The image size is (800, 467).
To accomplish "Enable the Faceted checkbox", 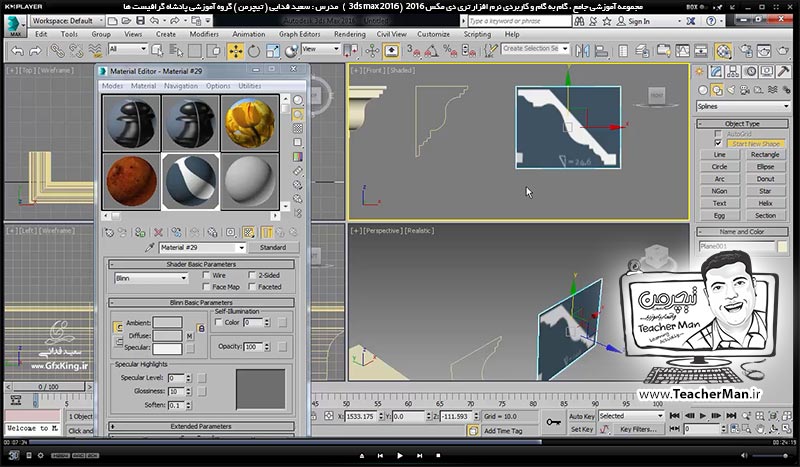I will pyautogui.click(x=252, y=287).
